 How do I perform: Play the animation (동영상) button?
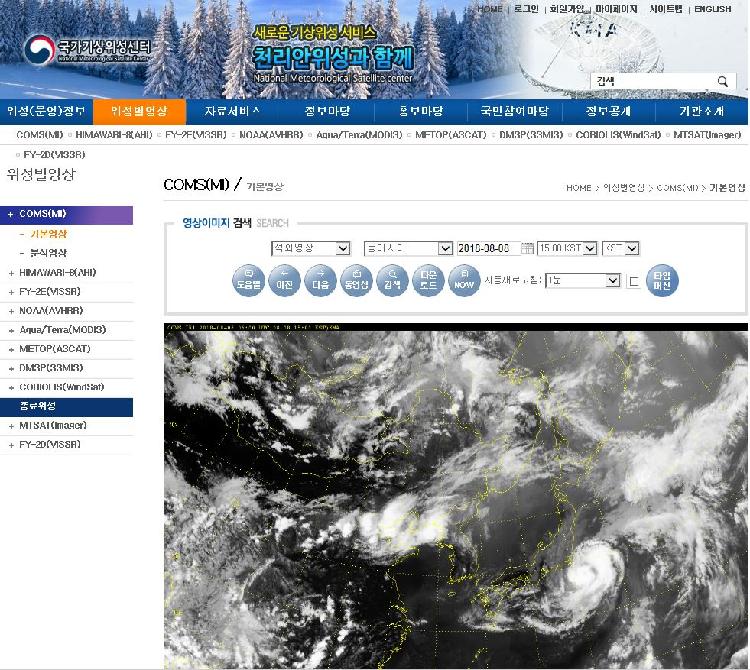tap(356, 280)
